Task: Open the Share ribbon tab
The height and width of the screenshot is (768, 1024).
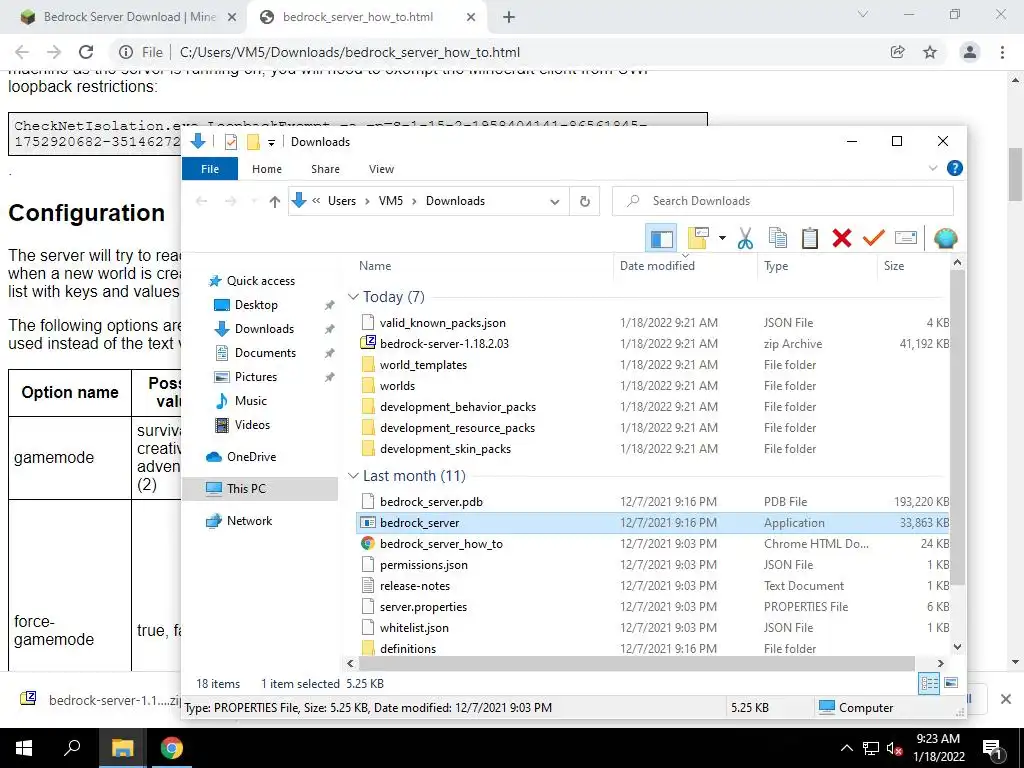Action: [x=325, y=169]
